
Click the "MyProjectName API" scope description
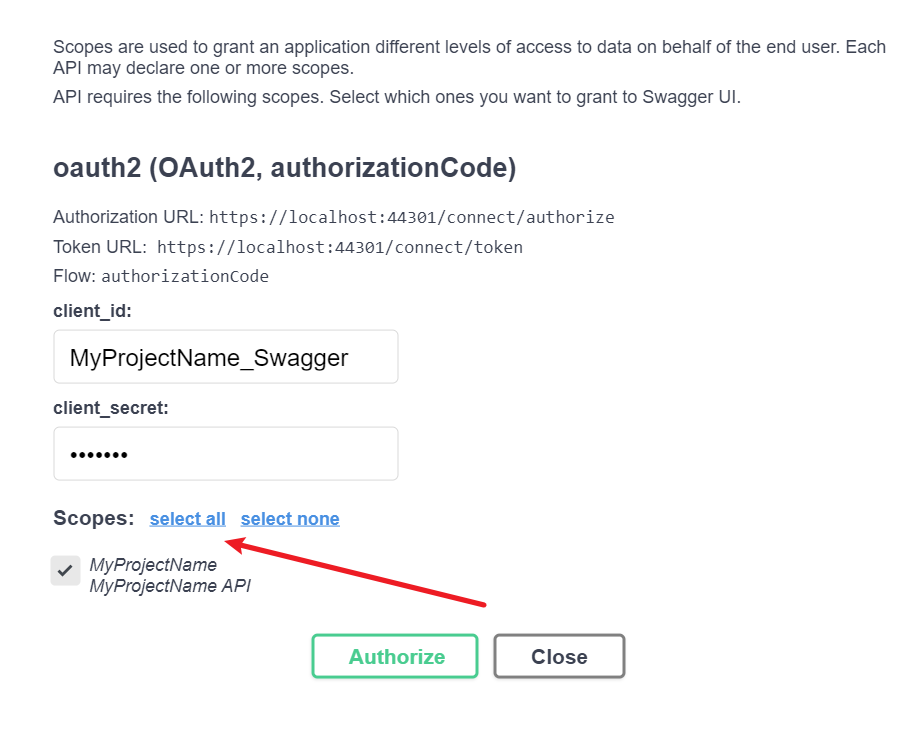tap(170, 586)
